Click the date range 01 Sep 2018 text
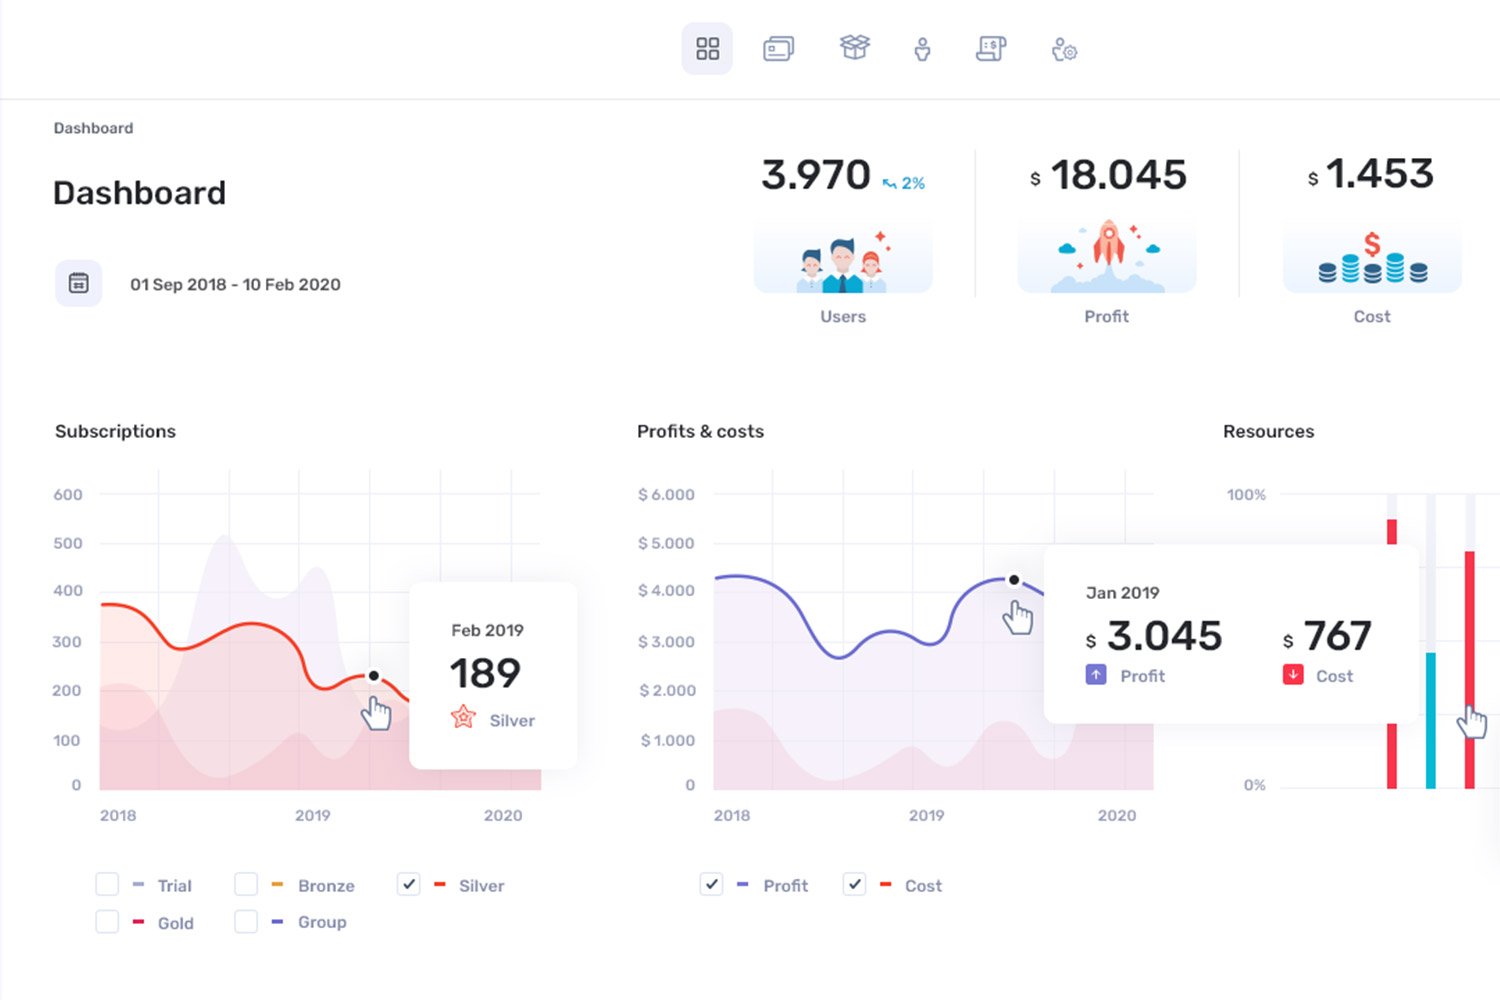 coord(235,285)
